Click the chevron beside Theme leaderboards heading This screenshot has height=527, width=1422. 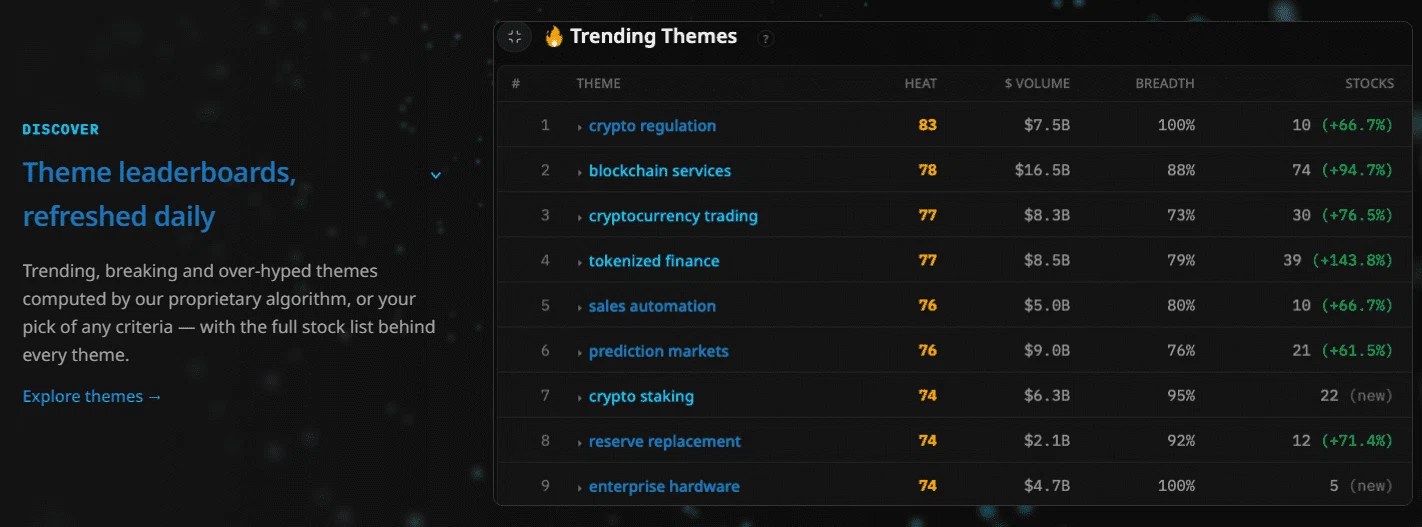coord(436,175)
